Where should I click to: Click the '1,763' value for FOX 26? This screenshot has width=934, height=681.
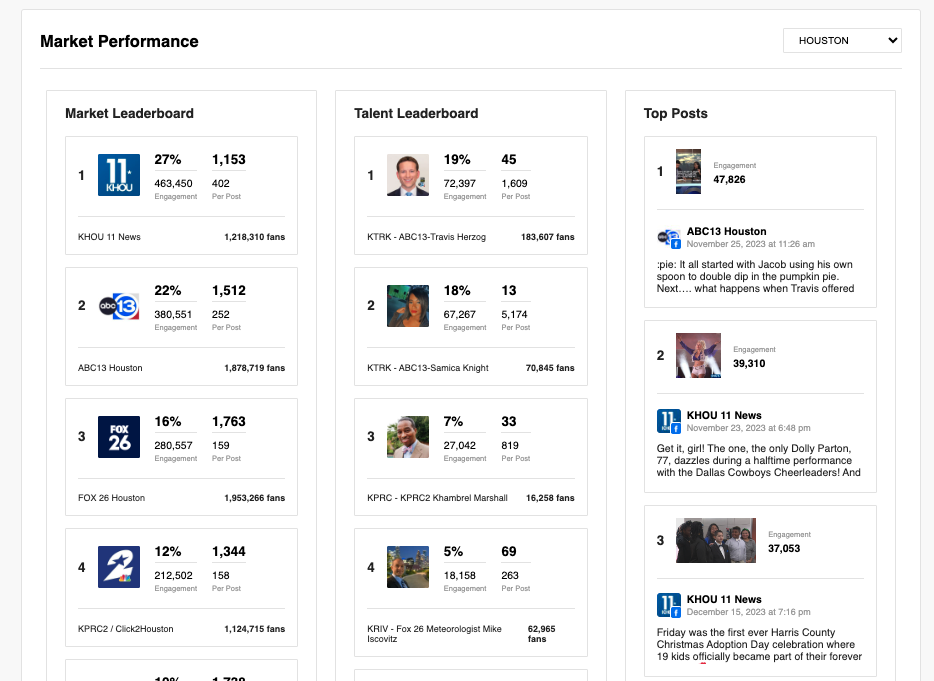coord(229,422)
